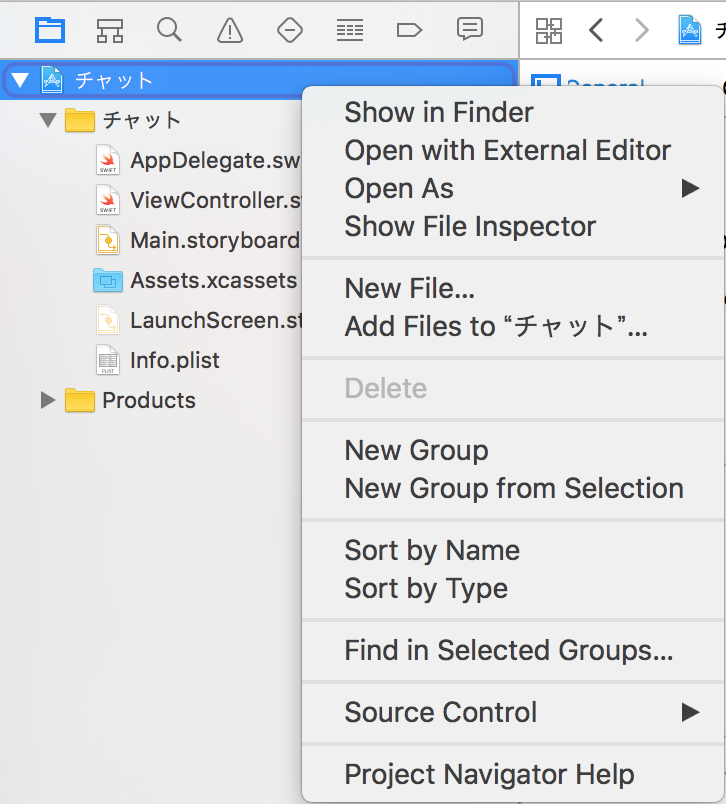Click Sort by Name option
Viewport: 726px width, 804px height.
[432, 550]
